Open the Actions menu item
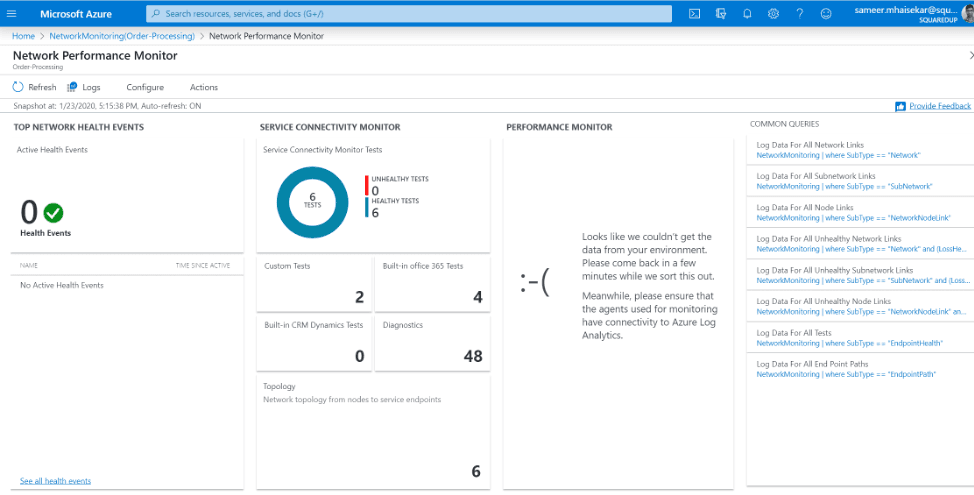Screen dimensions: 974x495 204,87
